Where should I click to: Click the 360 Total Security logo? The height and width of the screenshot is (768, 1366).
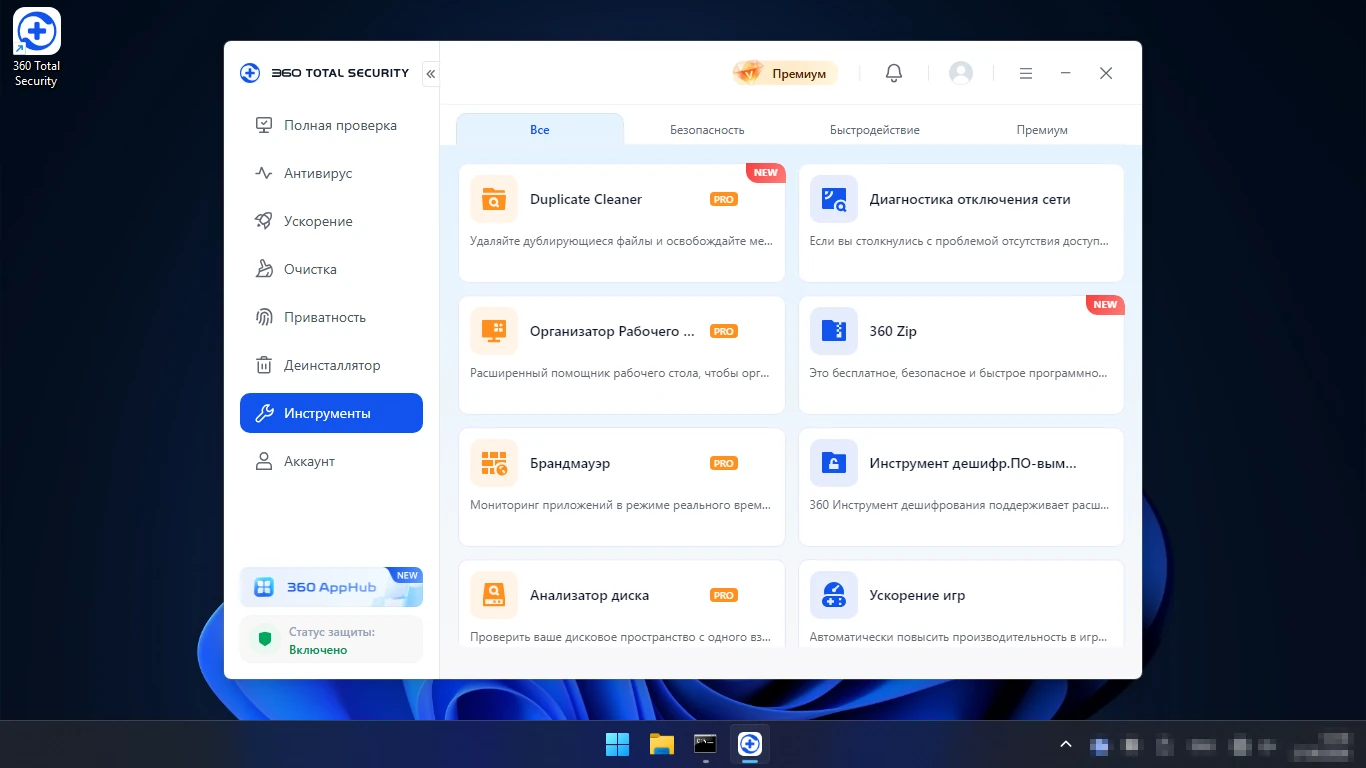[325, 73]
